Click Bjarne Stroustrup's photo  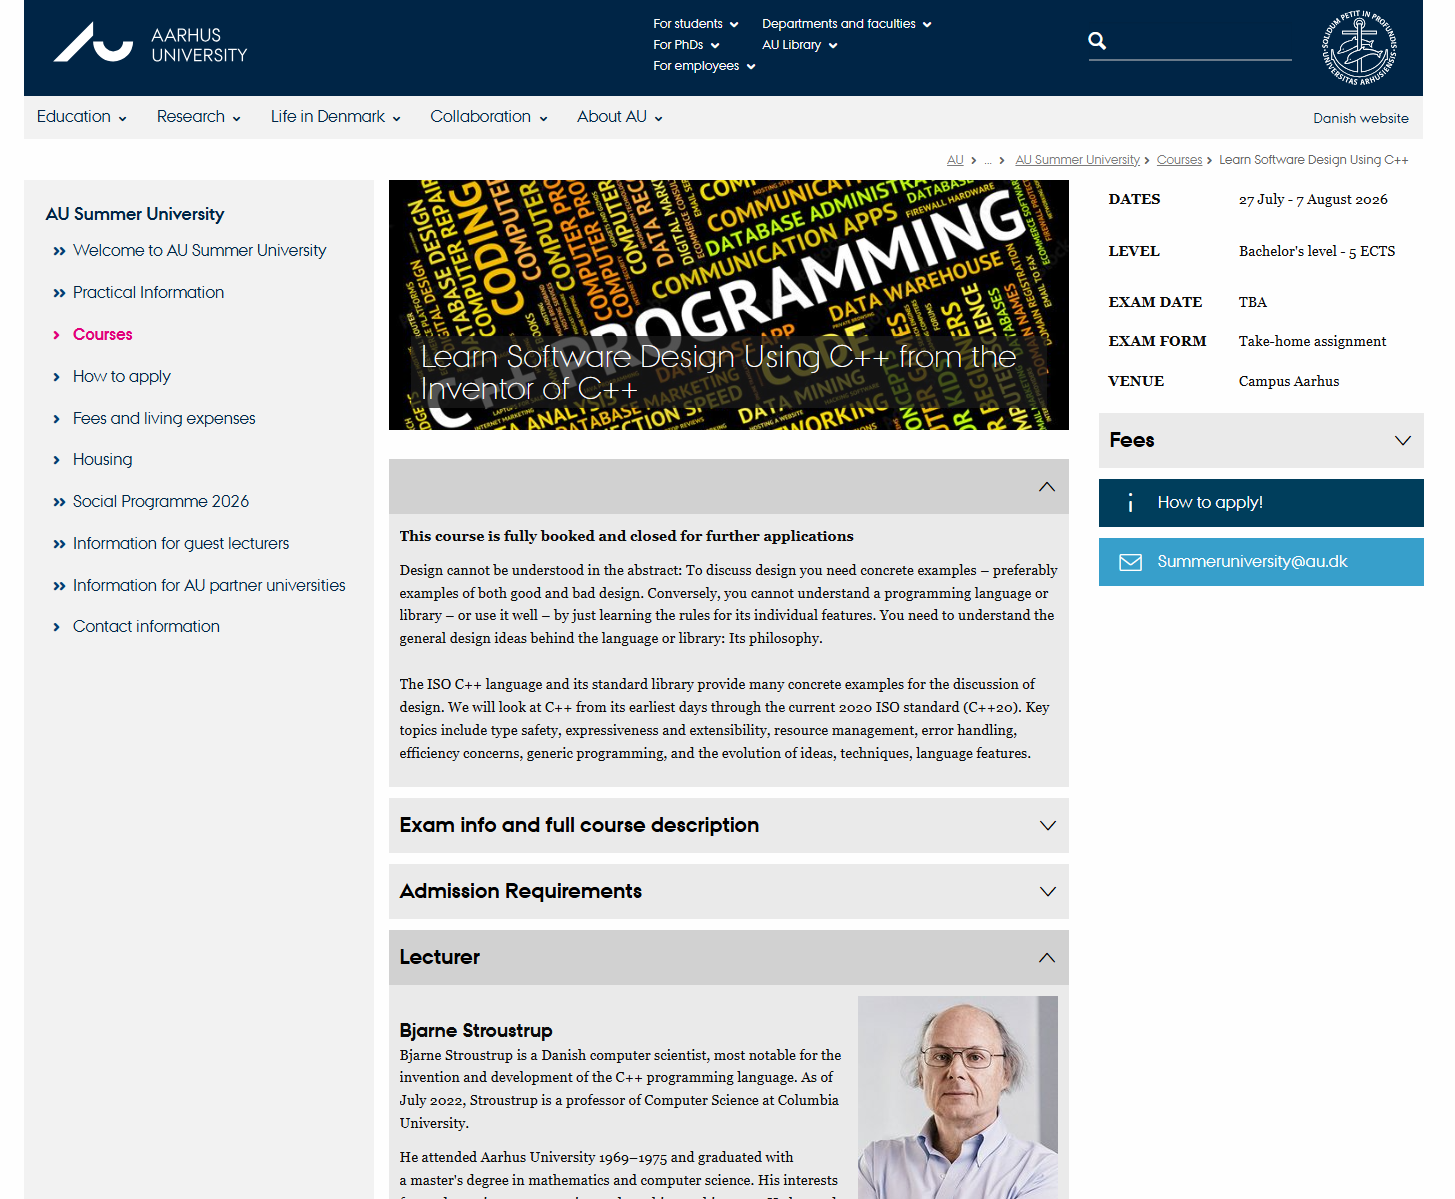click(958, 1097)
